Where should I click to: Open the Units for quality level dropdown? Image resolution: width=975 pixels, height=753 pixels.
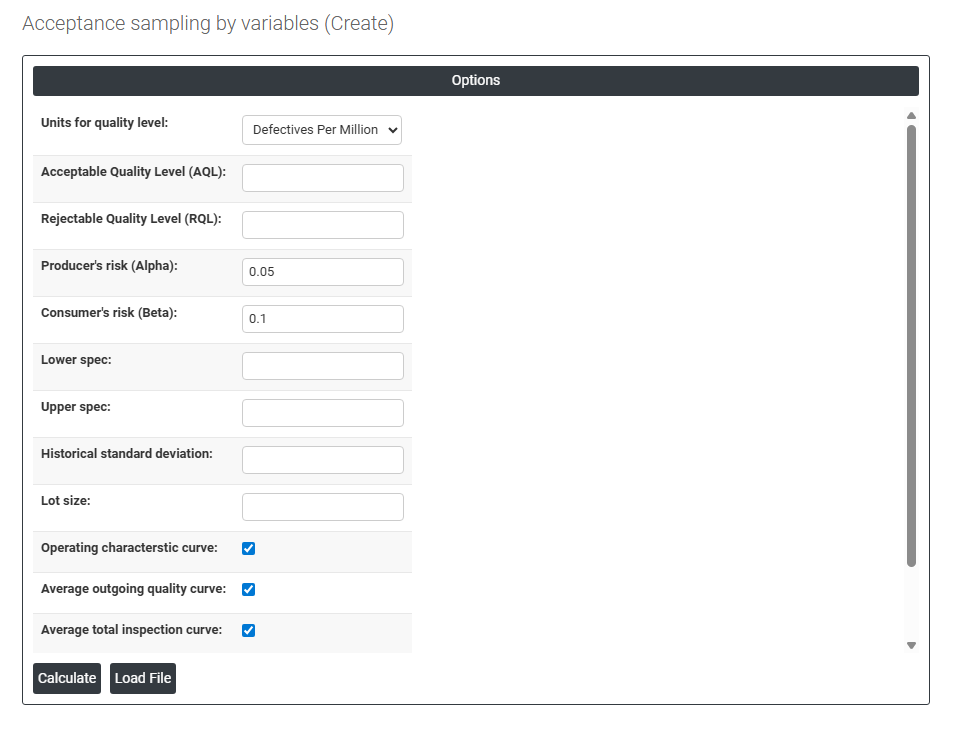pos(321,130)
